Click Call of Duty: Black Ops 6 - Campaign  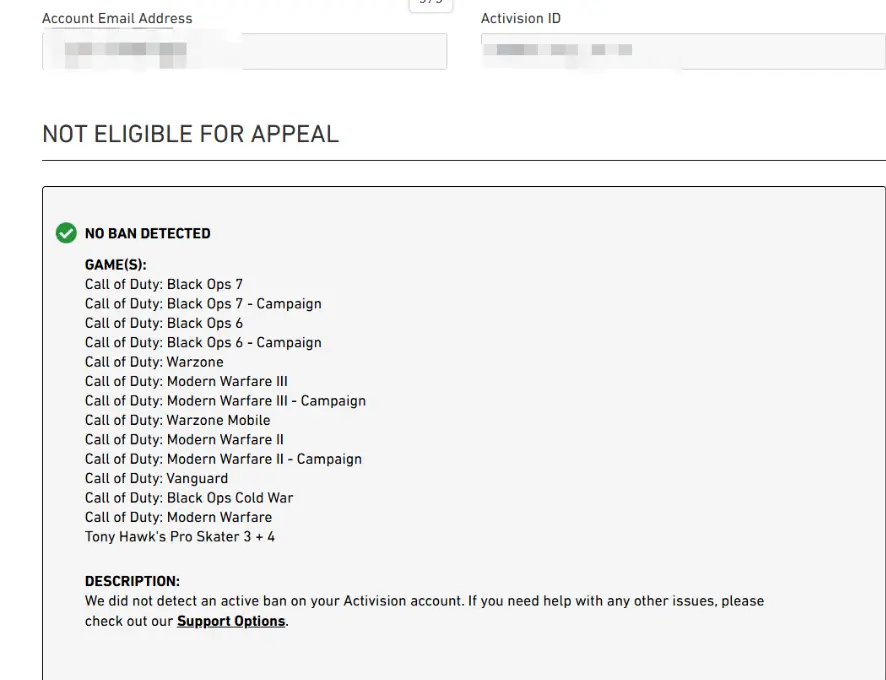click(x=203, y=343)
